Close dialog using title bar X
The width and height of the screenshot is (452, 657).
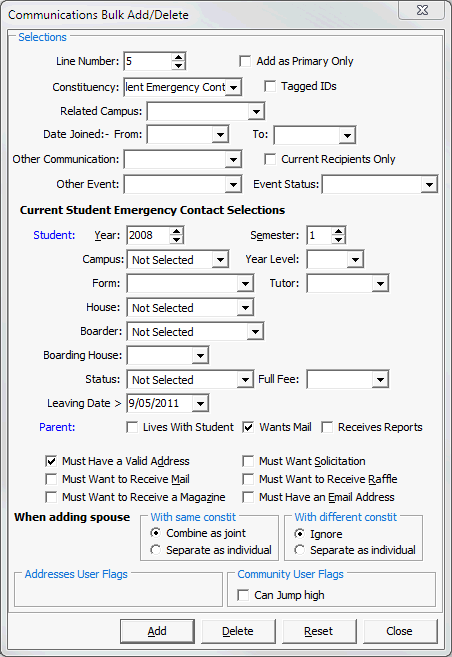click(x=422, y=10)
